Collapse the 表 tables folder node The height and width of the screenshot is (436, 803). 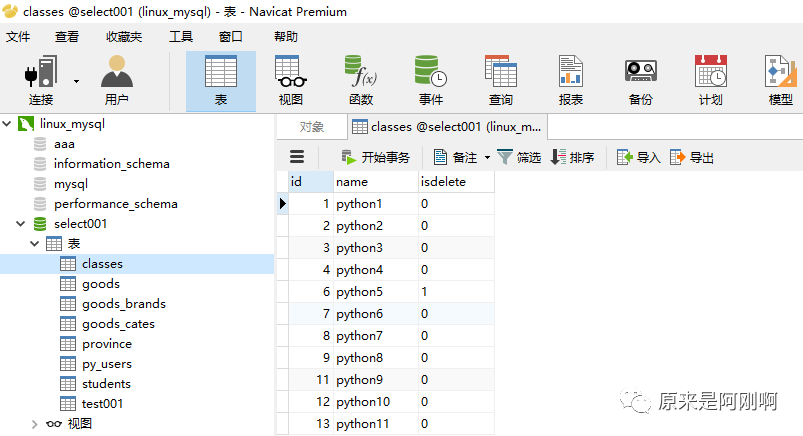34,243
